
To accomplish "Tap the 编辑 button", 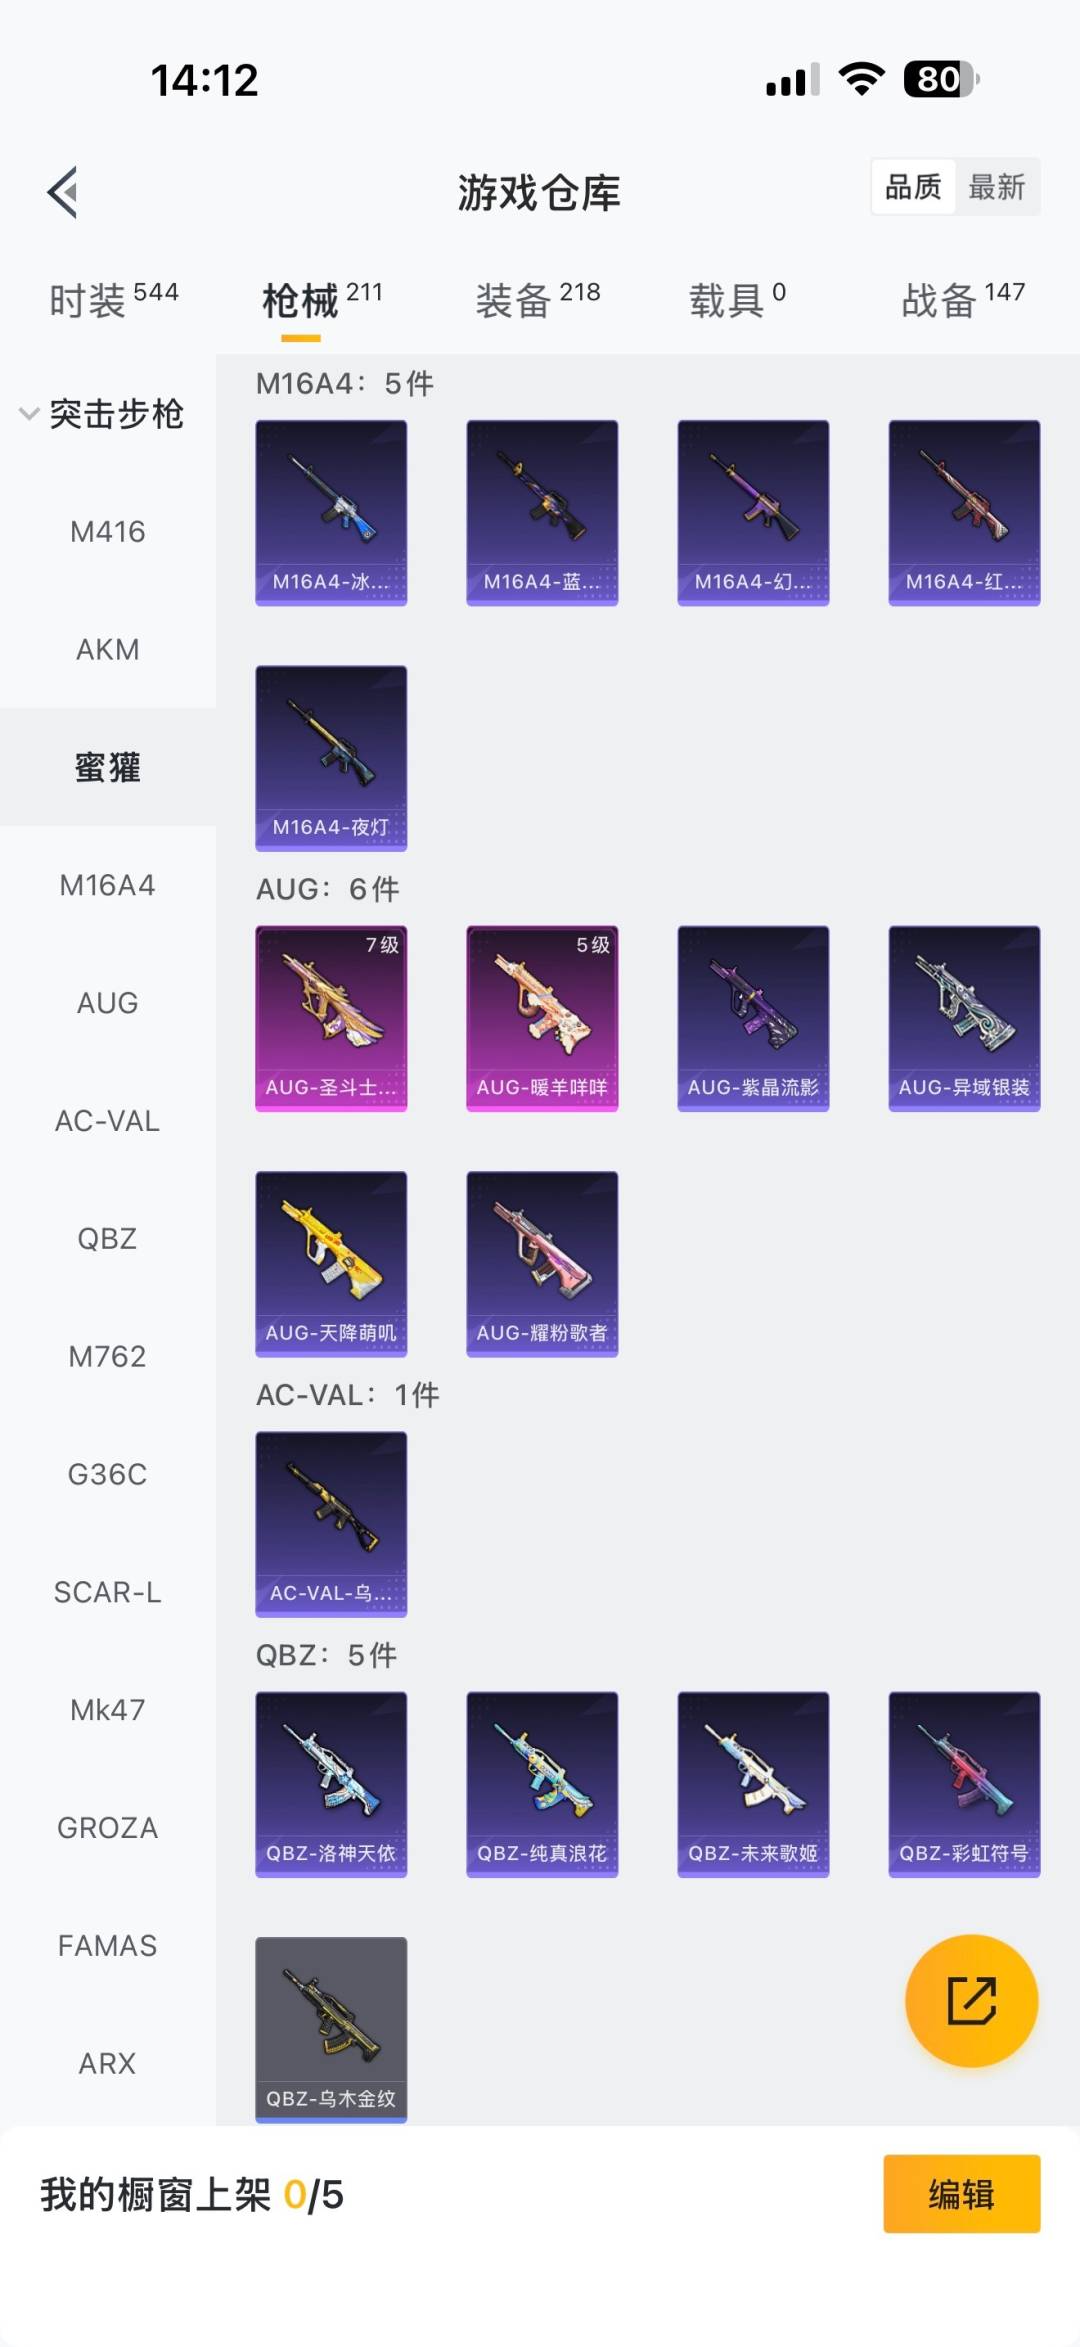I will (961, 2193).
